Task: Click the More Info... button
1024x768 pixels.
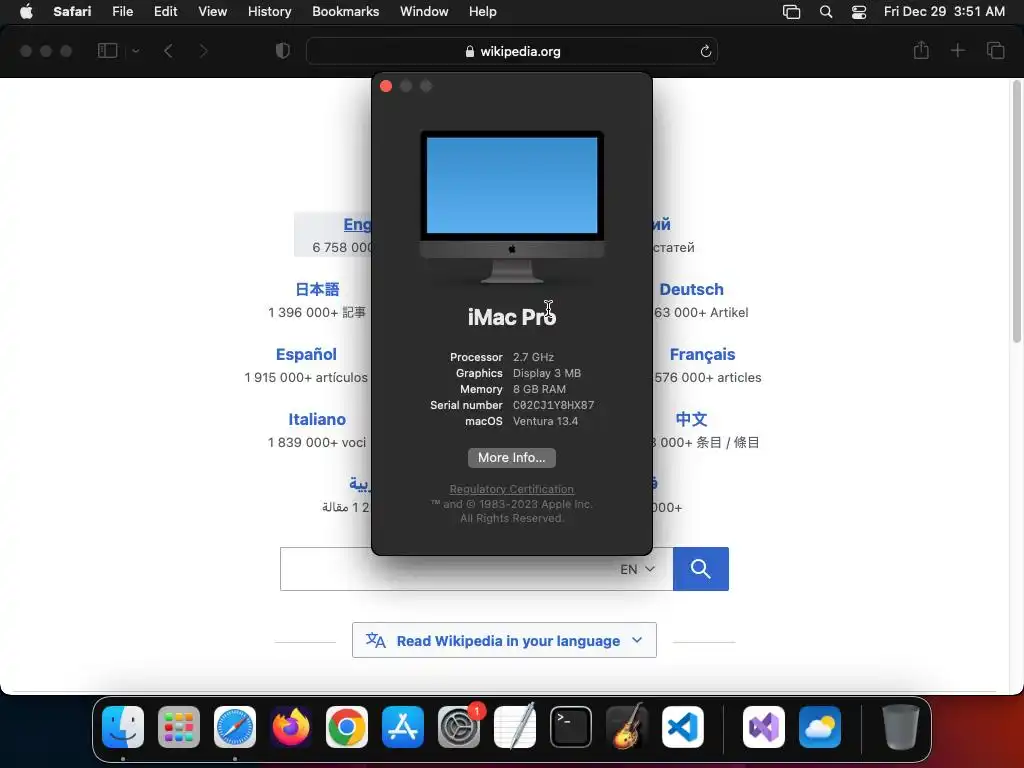Action: point(511,458)
